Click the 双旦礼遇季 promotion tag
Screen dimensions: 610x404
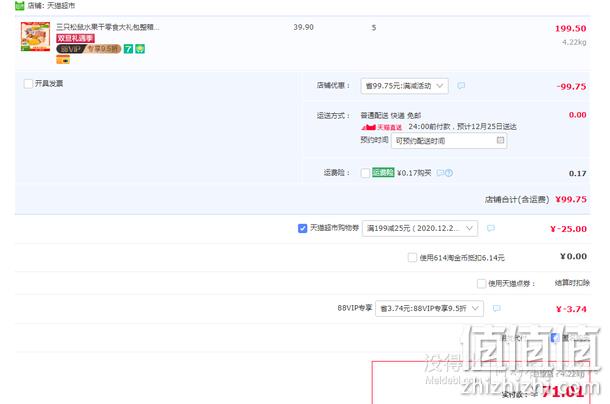tap(75, 38)
